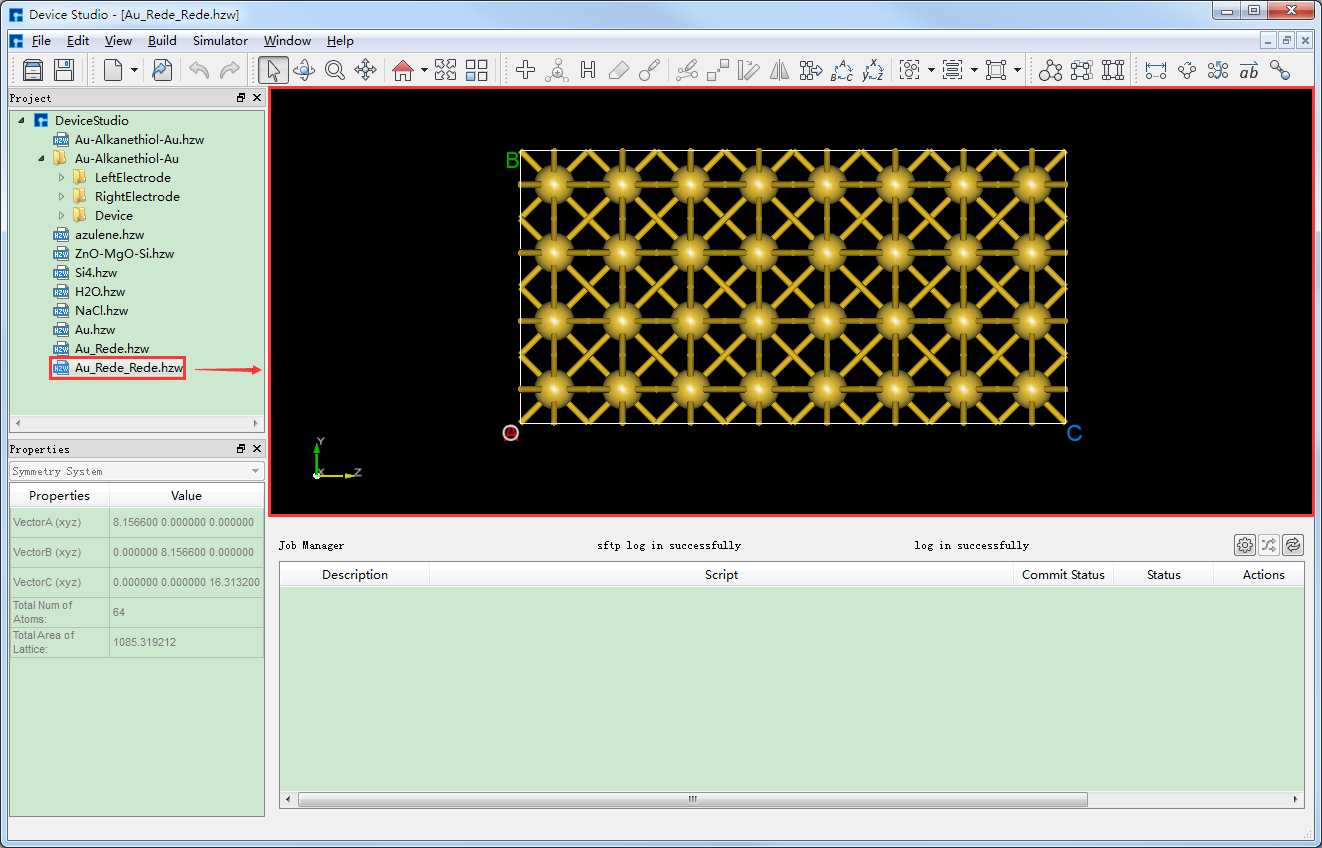1322x848 pixels.
Task: Select the arrow selection tool
Action: point(272,70)
